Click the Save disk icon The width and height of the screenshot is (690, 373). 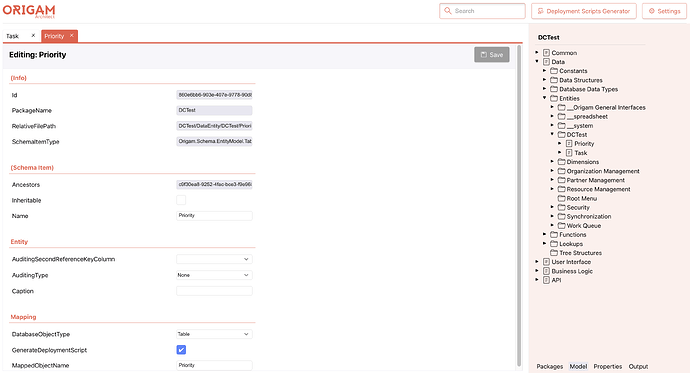click(x=484, y=55)
